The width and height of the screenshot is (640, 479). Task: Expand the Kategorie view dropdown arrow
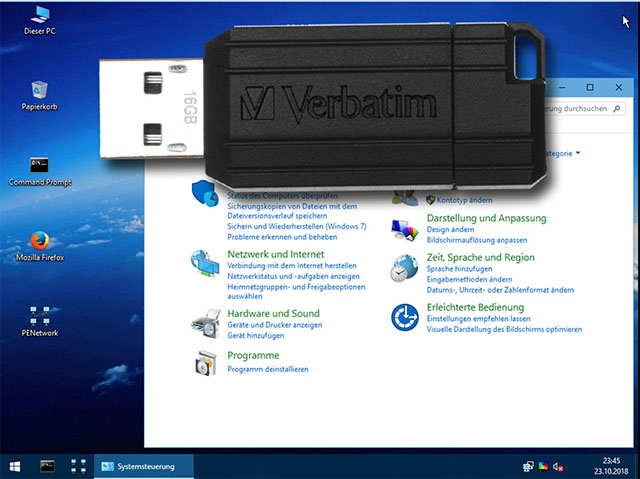(578, 153)
